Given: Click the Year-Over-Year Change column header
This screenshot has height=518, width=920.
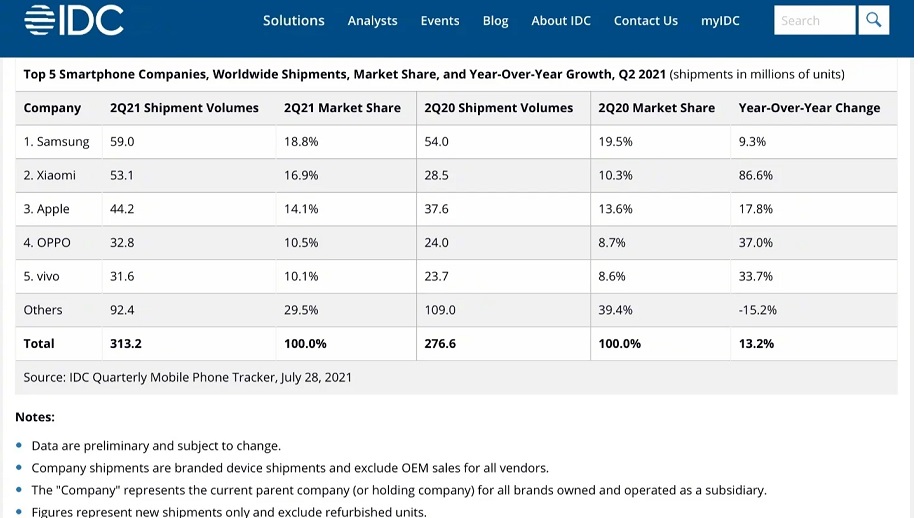Looking at the screenshot, I should coord(809,108).
